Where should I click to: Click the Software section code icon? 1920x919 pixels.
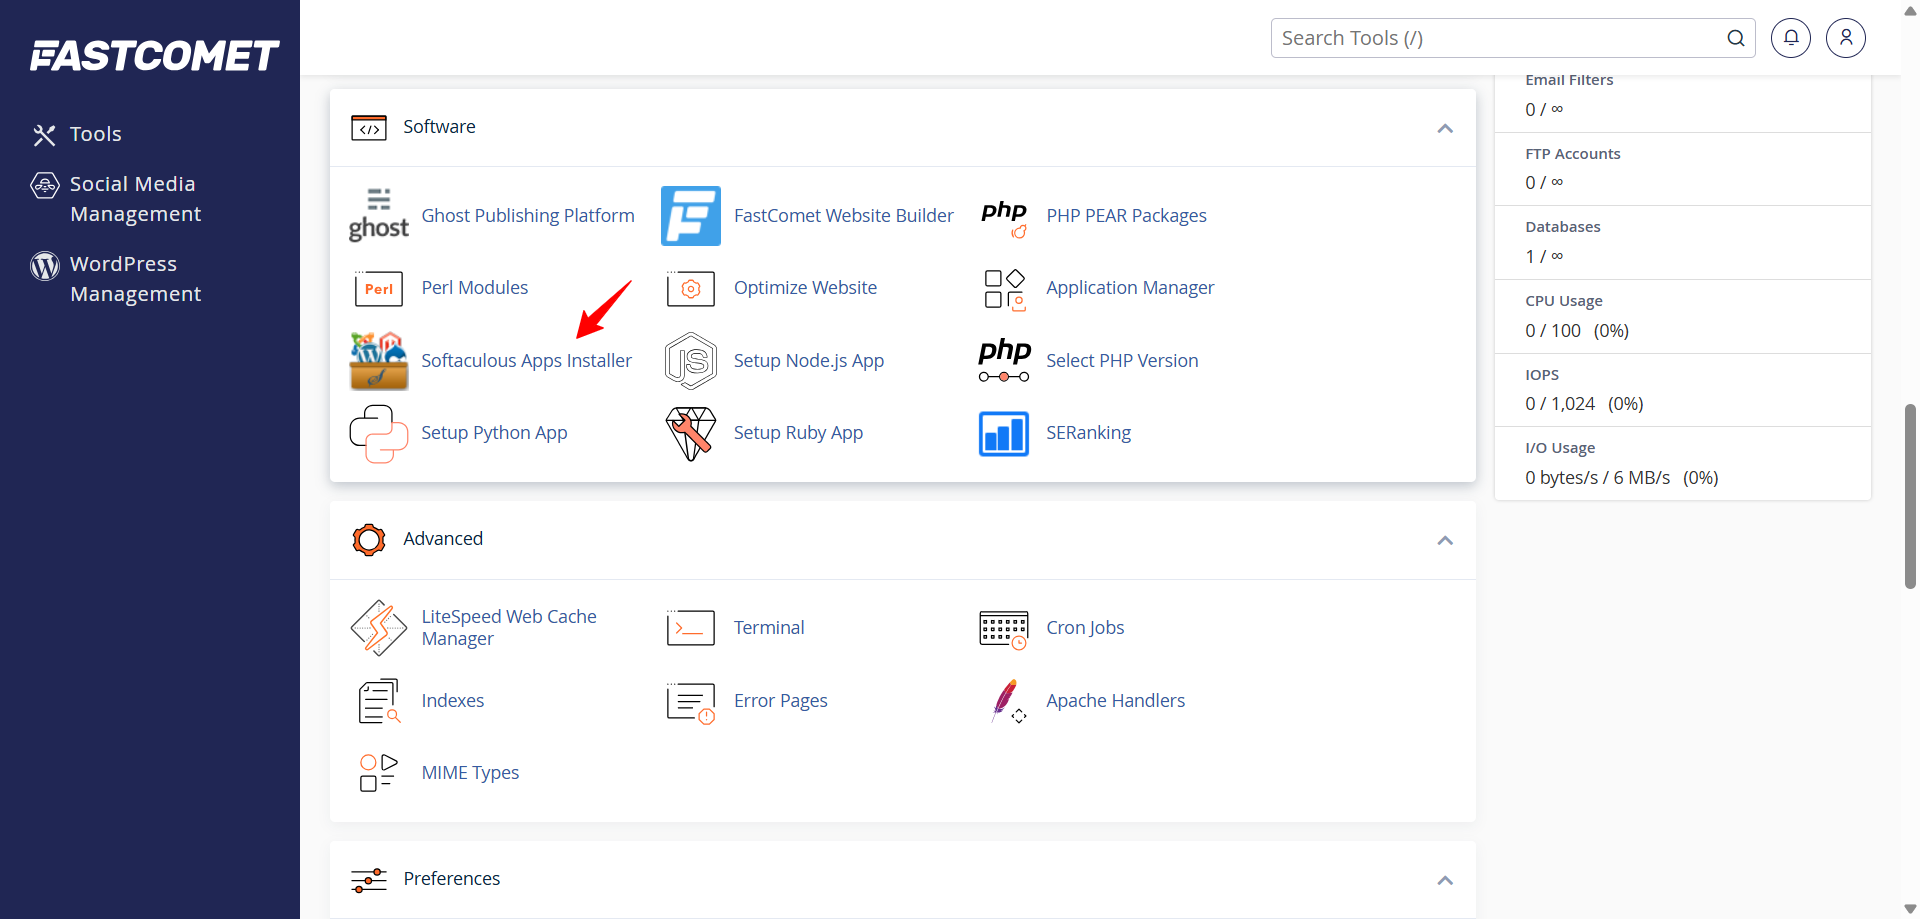[x=369, y=128]
